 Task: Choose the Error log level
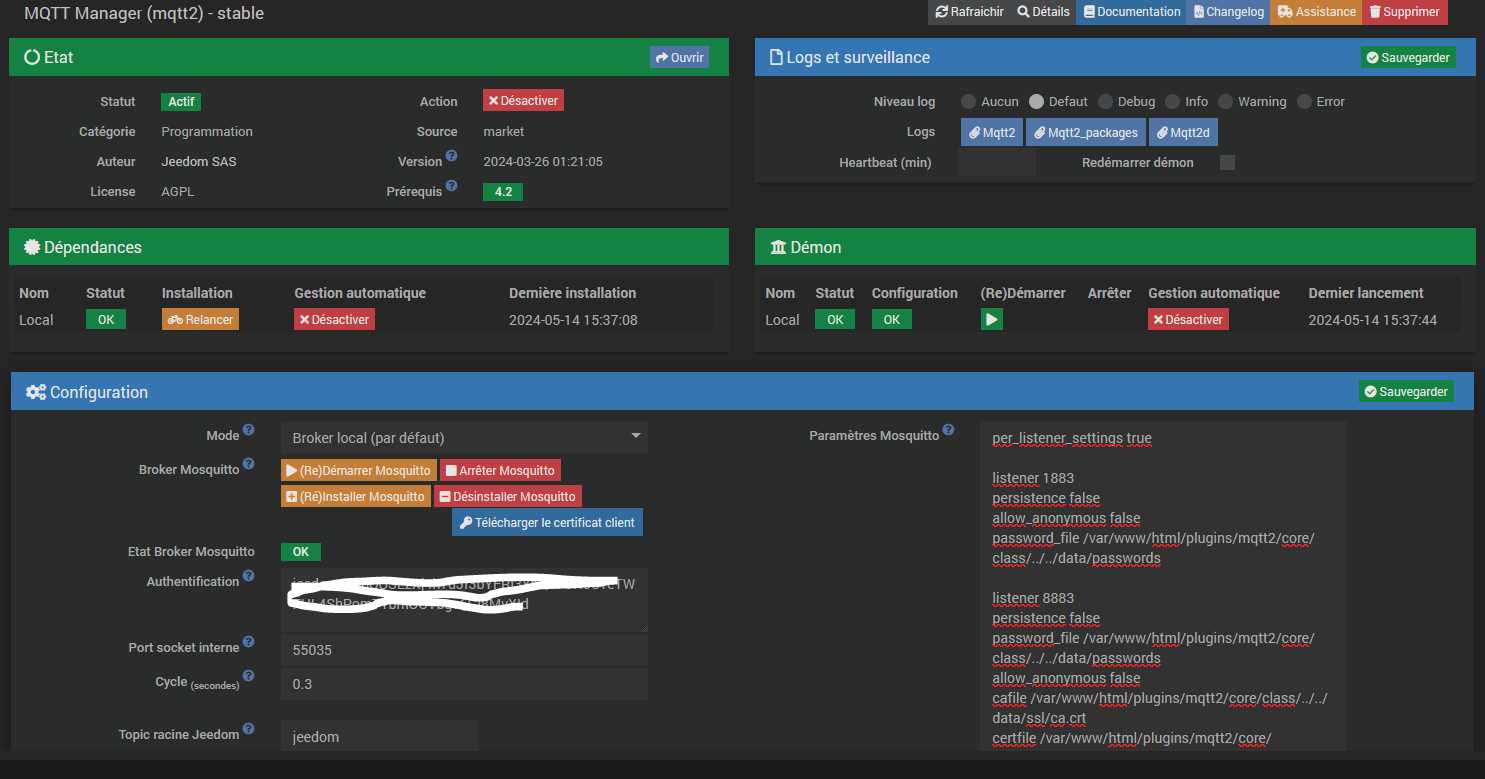coord(1304,101)
